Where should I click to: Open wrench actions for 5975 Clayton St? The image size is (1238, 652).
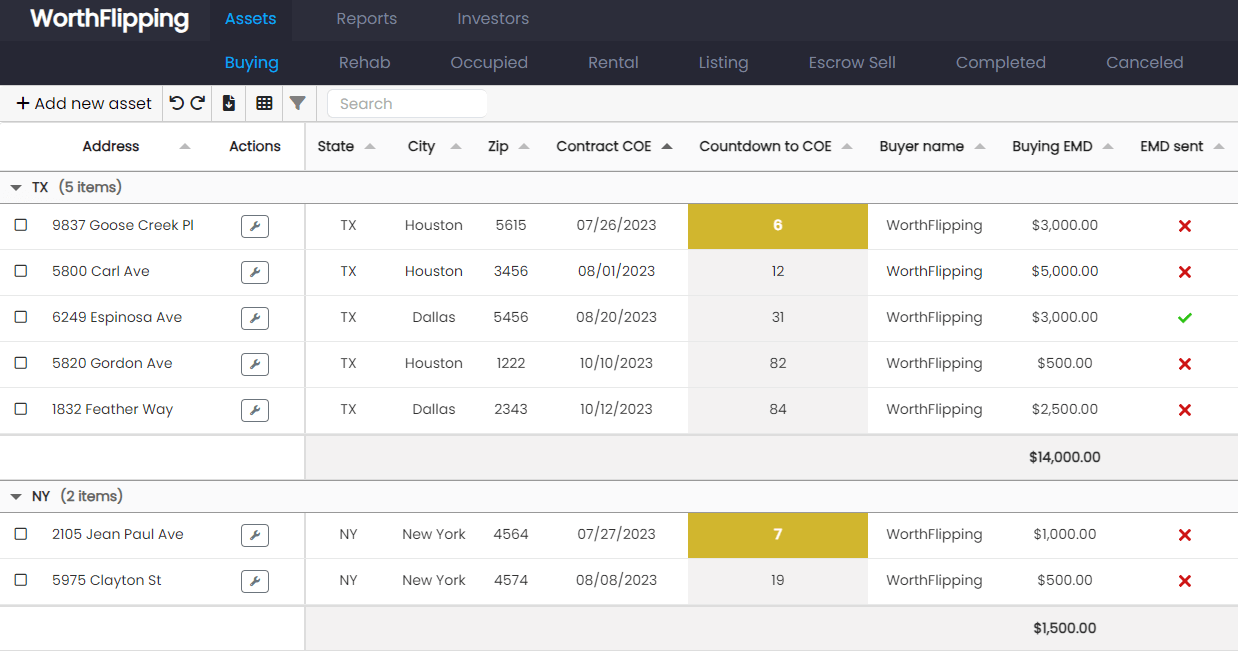(255, 581)
